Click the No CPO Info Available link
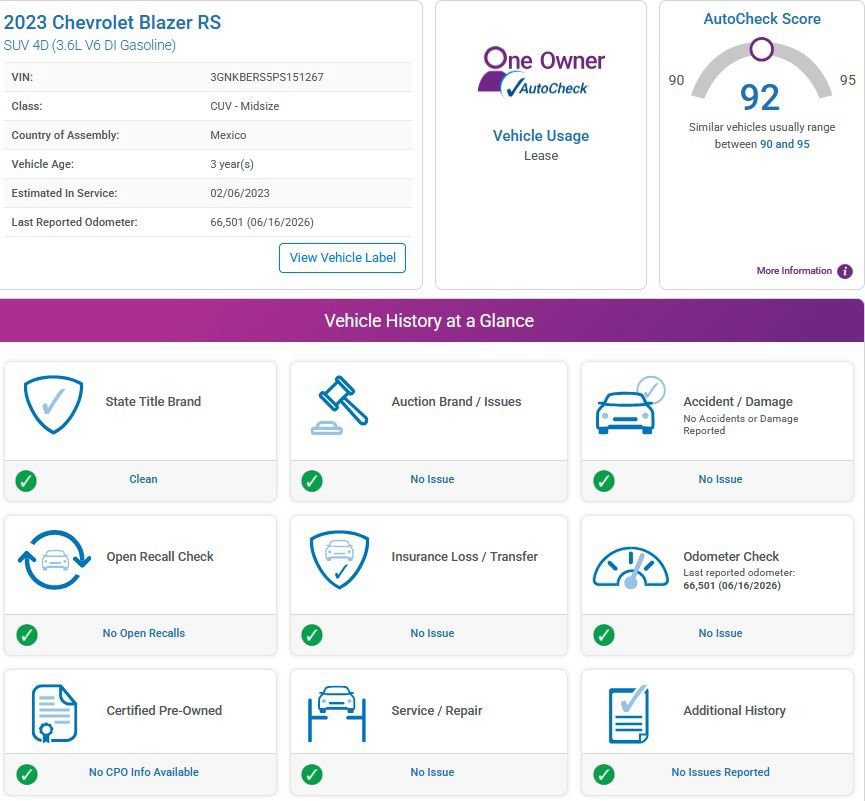Image resolution: width=865 pixels, height=801 pixels. [x=143, y=772]
